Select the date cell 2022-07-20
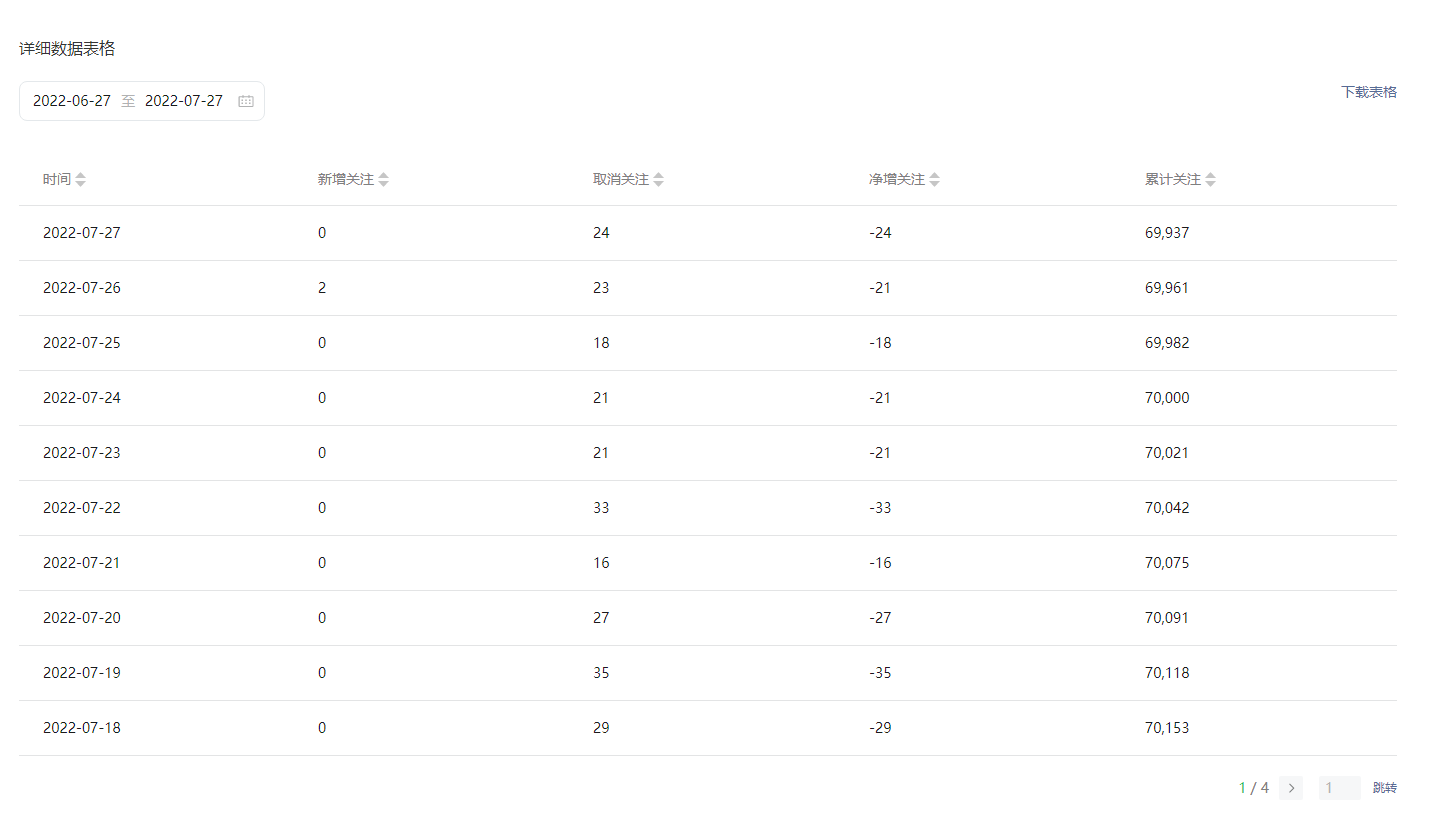Viewport: 1434px width, 832px height. [82, 618]
